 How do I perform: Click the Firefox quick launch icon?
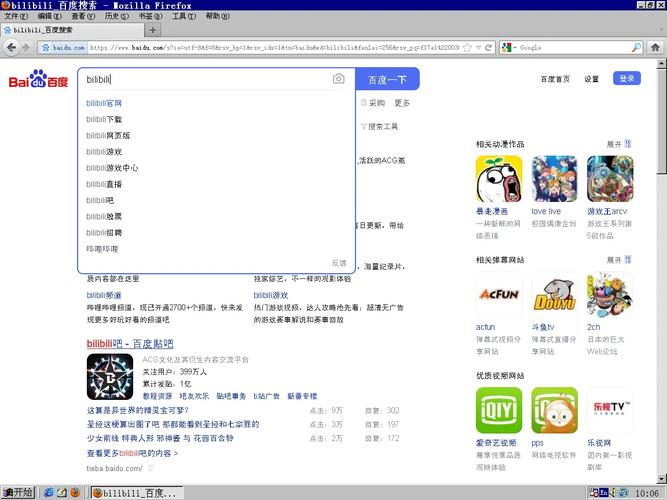click(75, 493)
